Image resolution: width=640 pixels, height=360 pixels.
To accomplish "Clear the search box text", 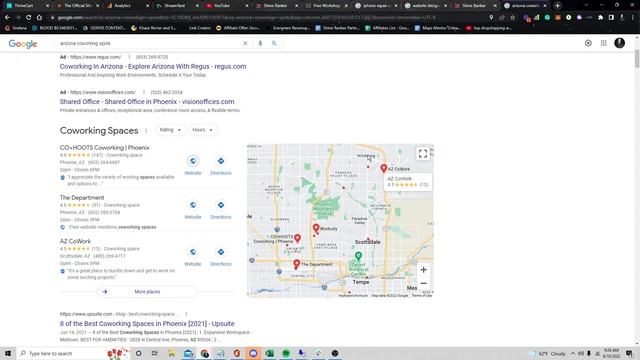I will click(245, 43).
